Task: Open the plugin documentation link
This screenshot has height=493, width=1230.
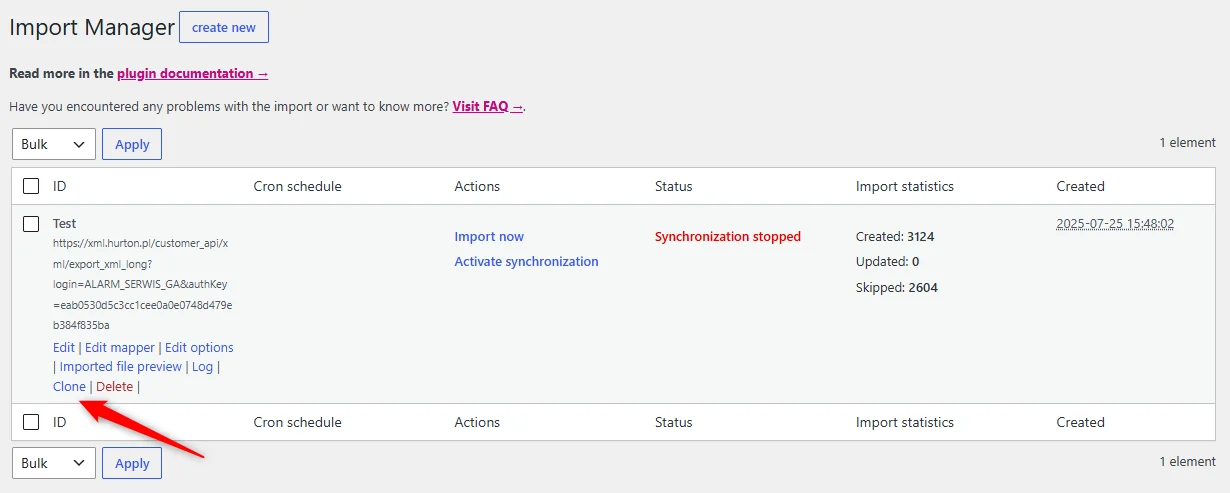Action: 193,73
